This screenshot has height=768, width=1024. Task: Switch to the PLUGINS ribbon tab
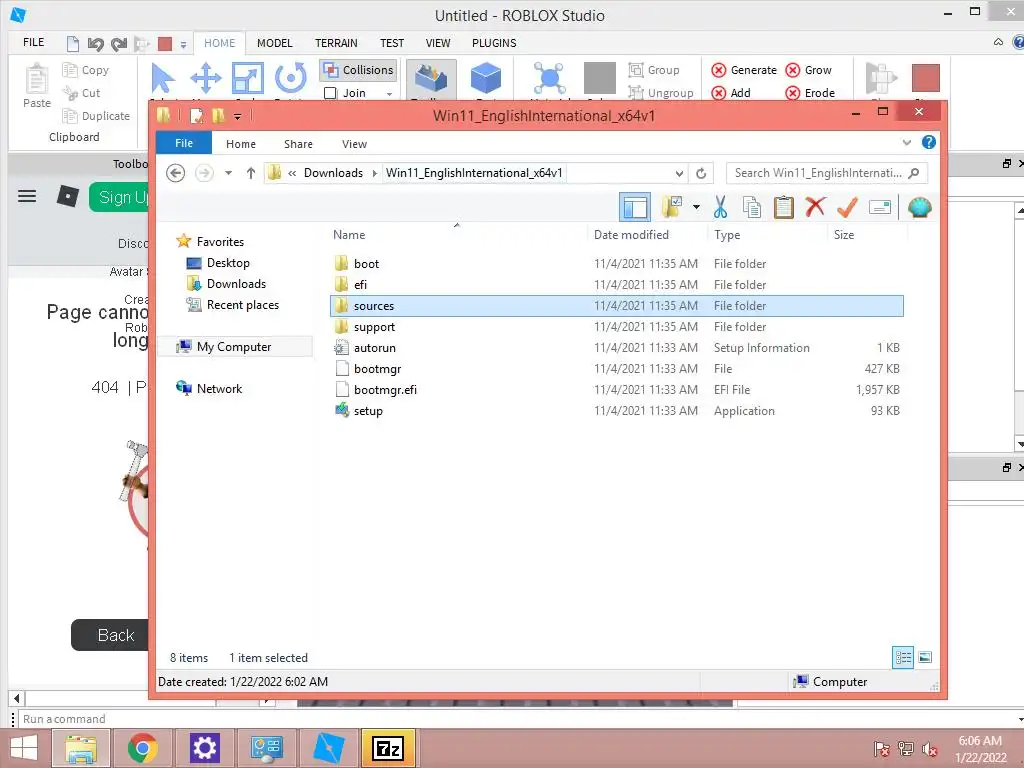point(494,43)
